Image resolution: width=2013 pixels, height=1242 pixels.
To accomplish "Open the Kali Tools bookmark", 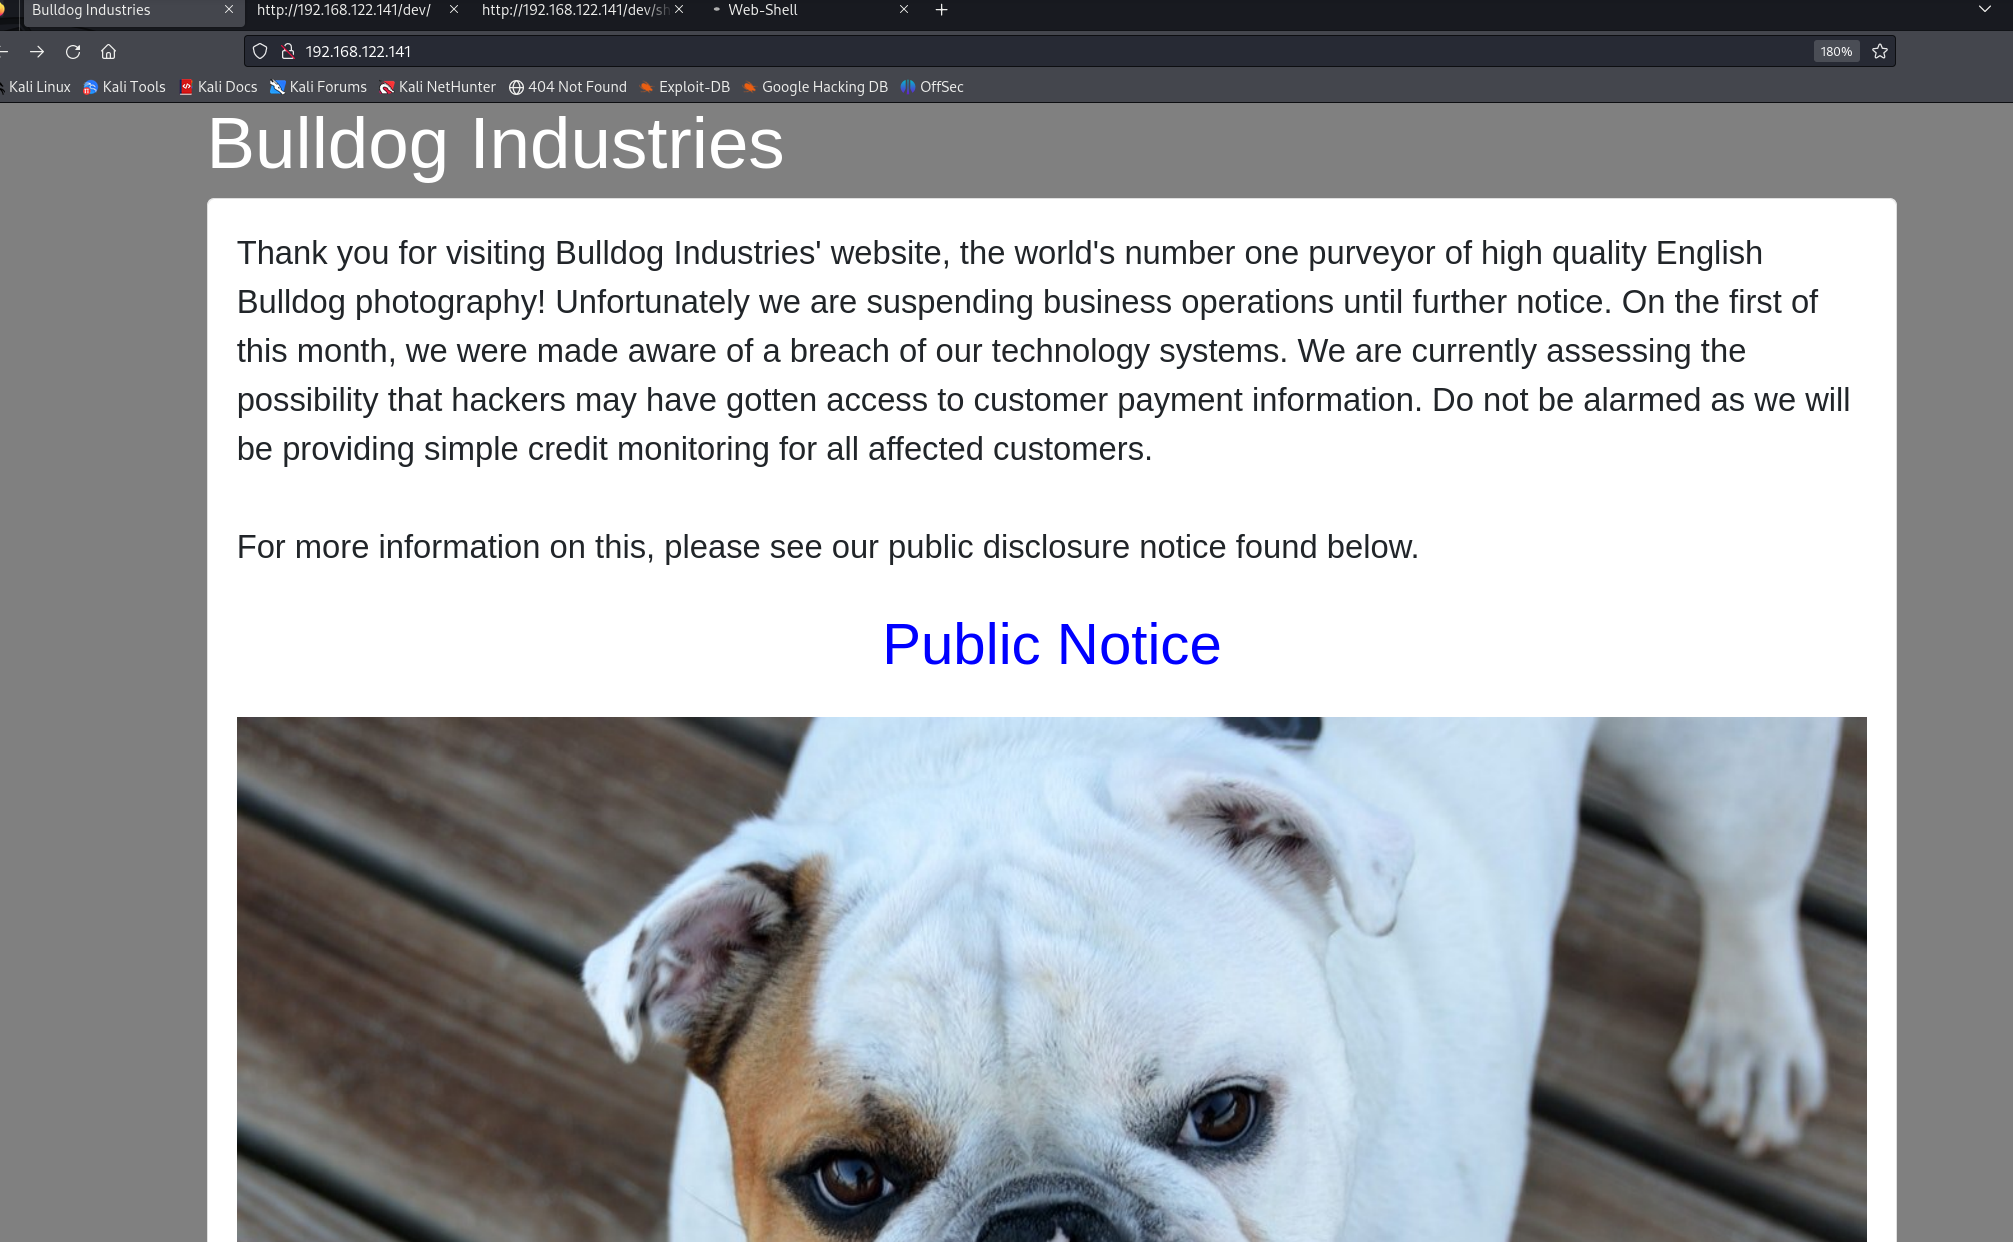I will tap(125, 87).
